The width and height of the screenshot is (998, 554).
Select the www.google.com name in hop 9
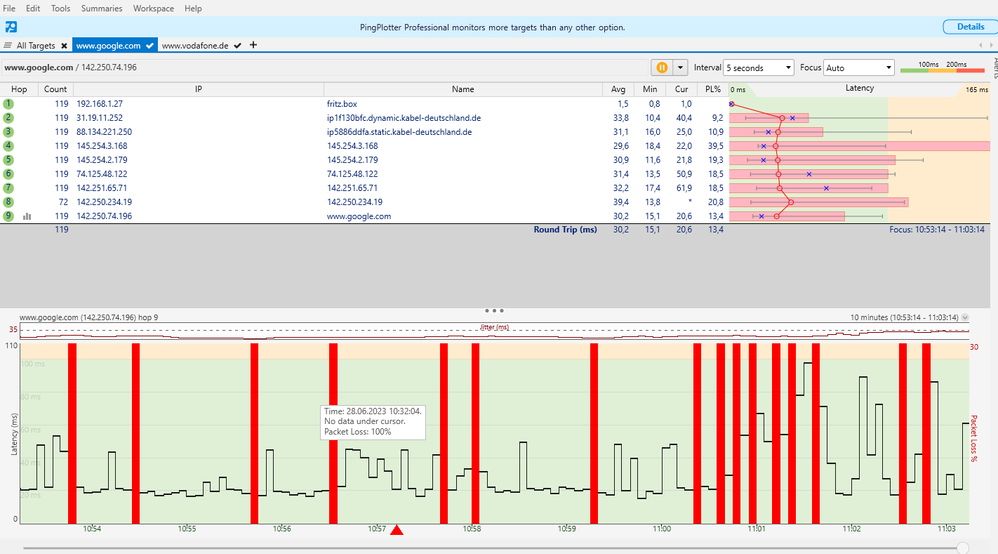(359, 216)
